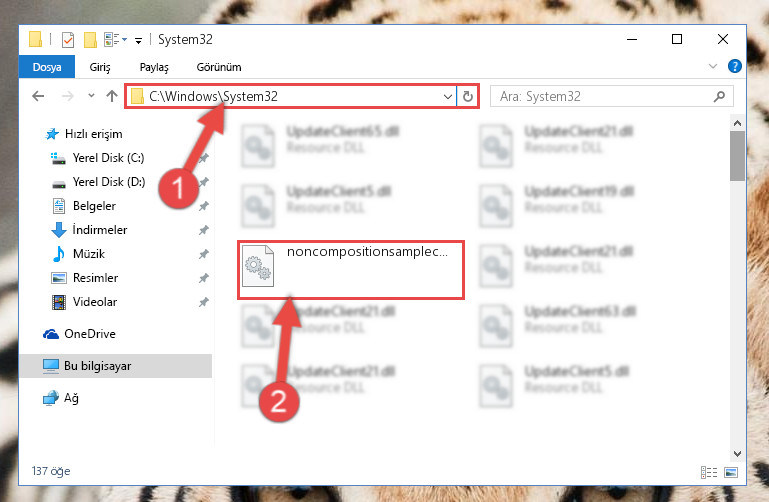769x502 pixels.
Task: Open Yerel Disk (C:) in sidebar
Action: point(108,158)
